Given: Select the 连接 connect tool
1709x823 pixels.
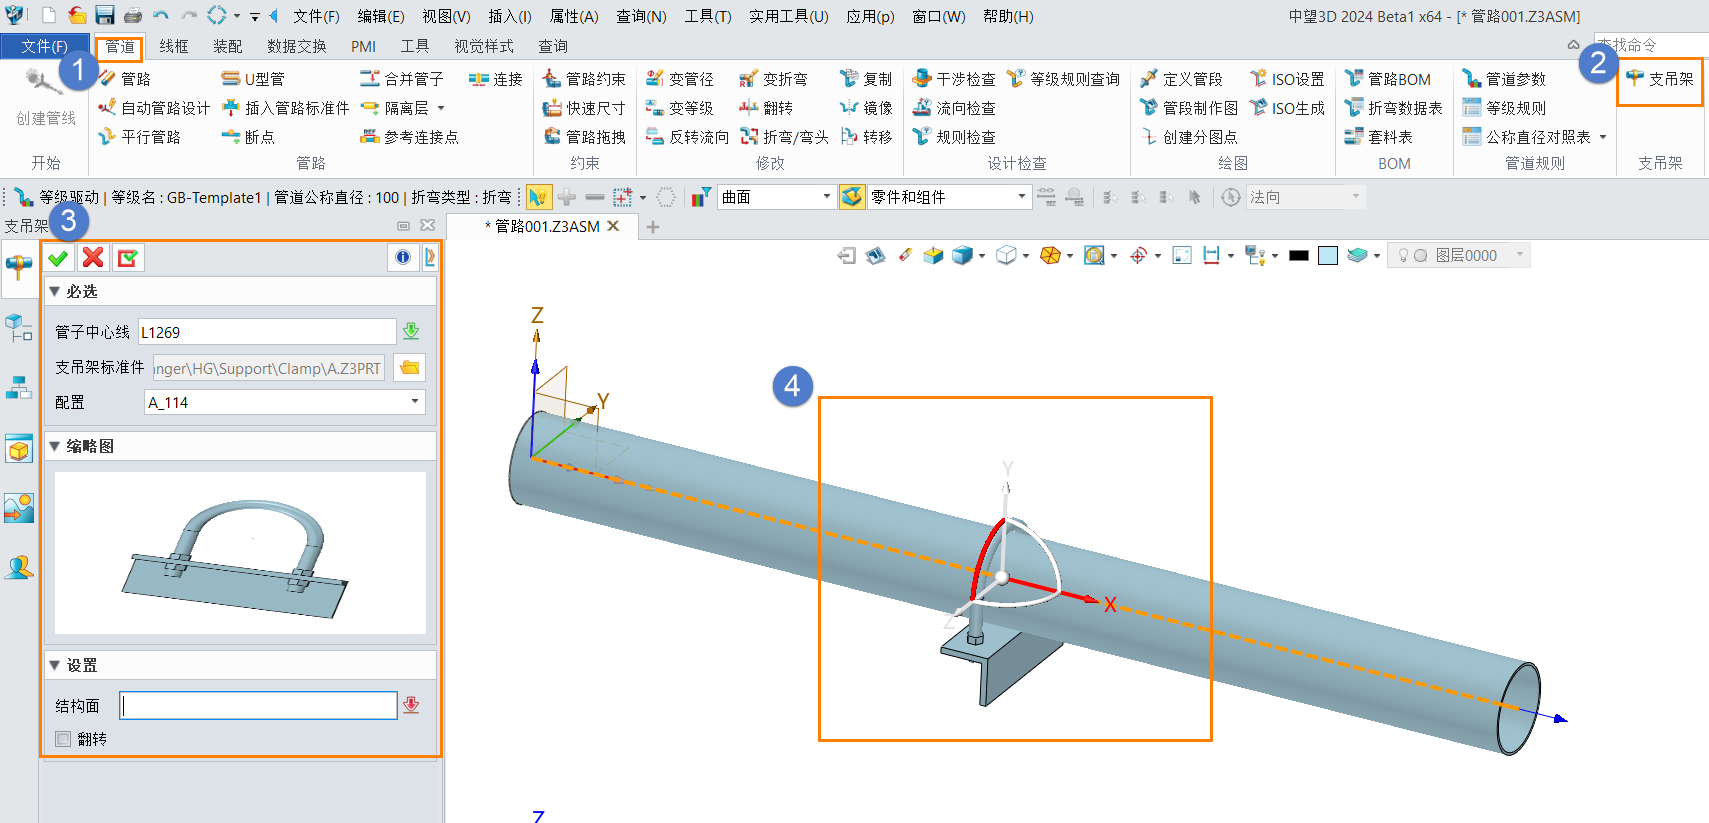Looking at the screenshot, I should (496, 78).
